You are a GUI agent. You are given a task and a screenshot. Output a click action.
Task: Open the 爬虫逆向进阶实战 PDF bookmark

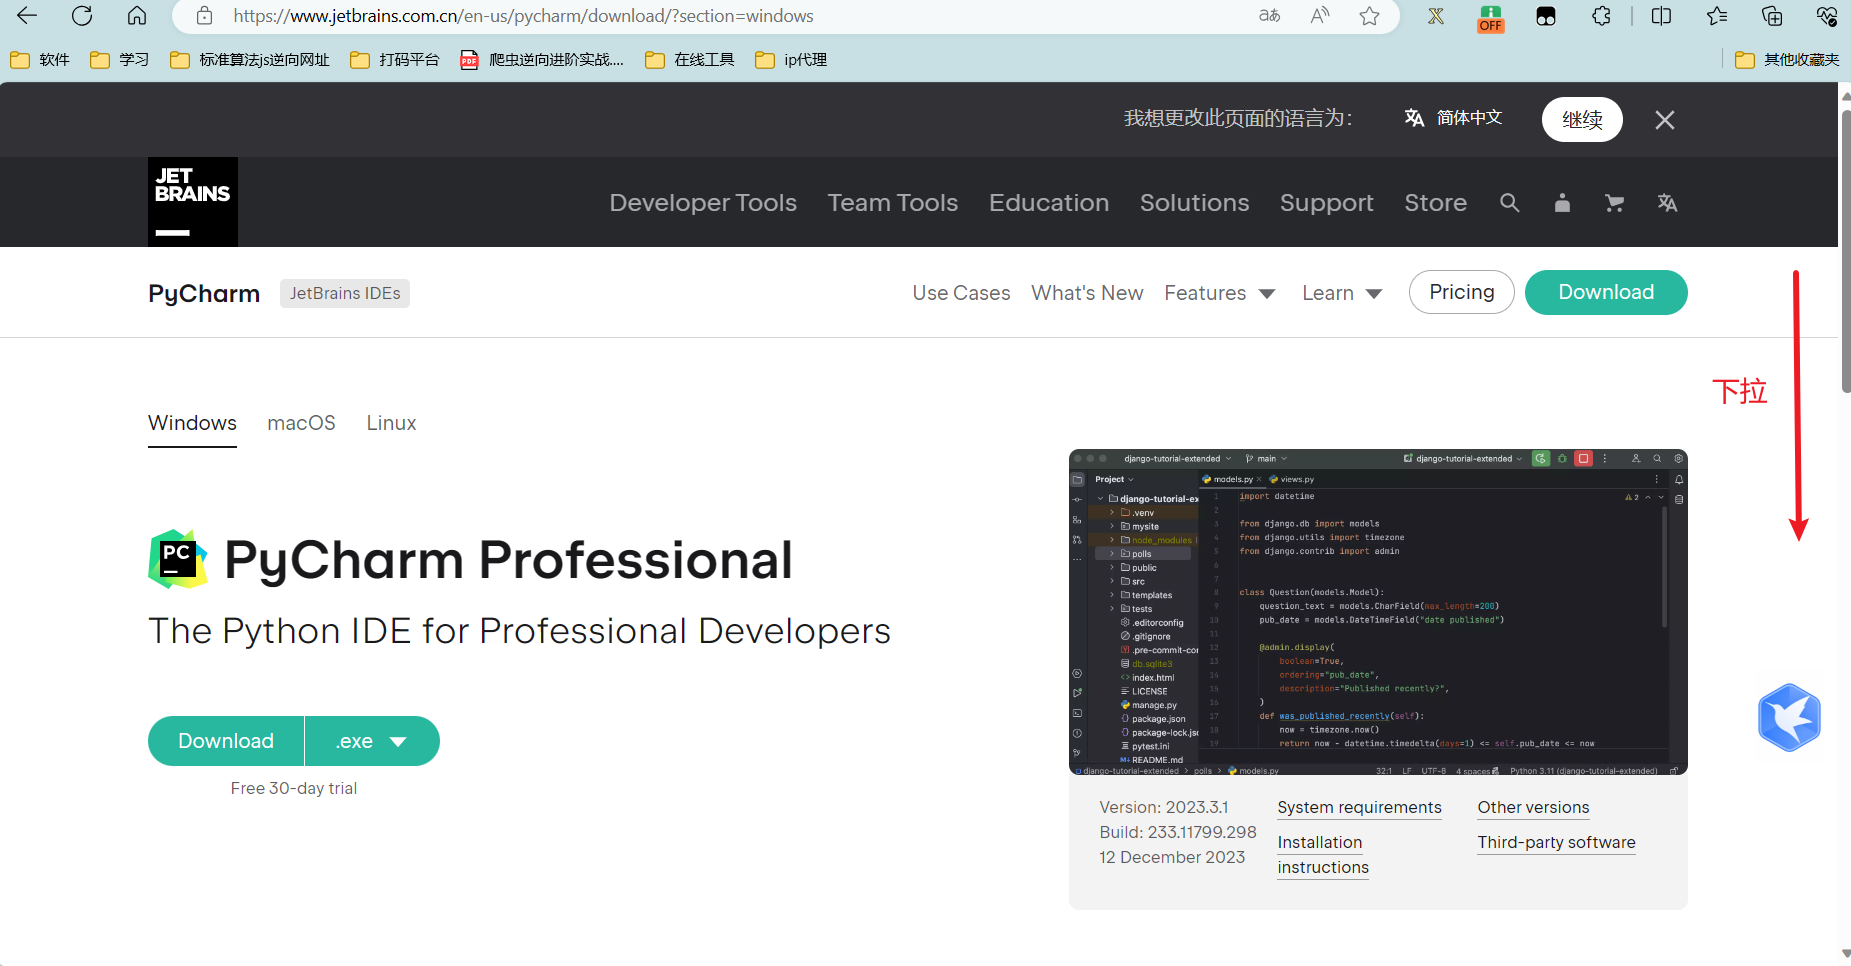[542, 60]
